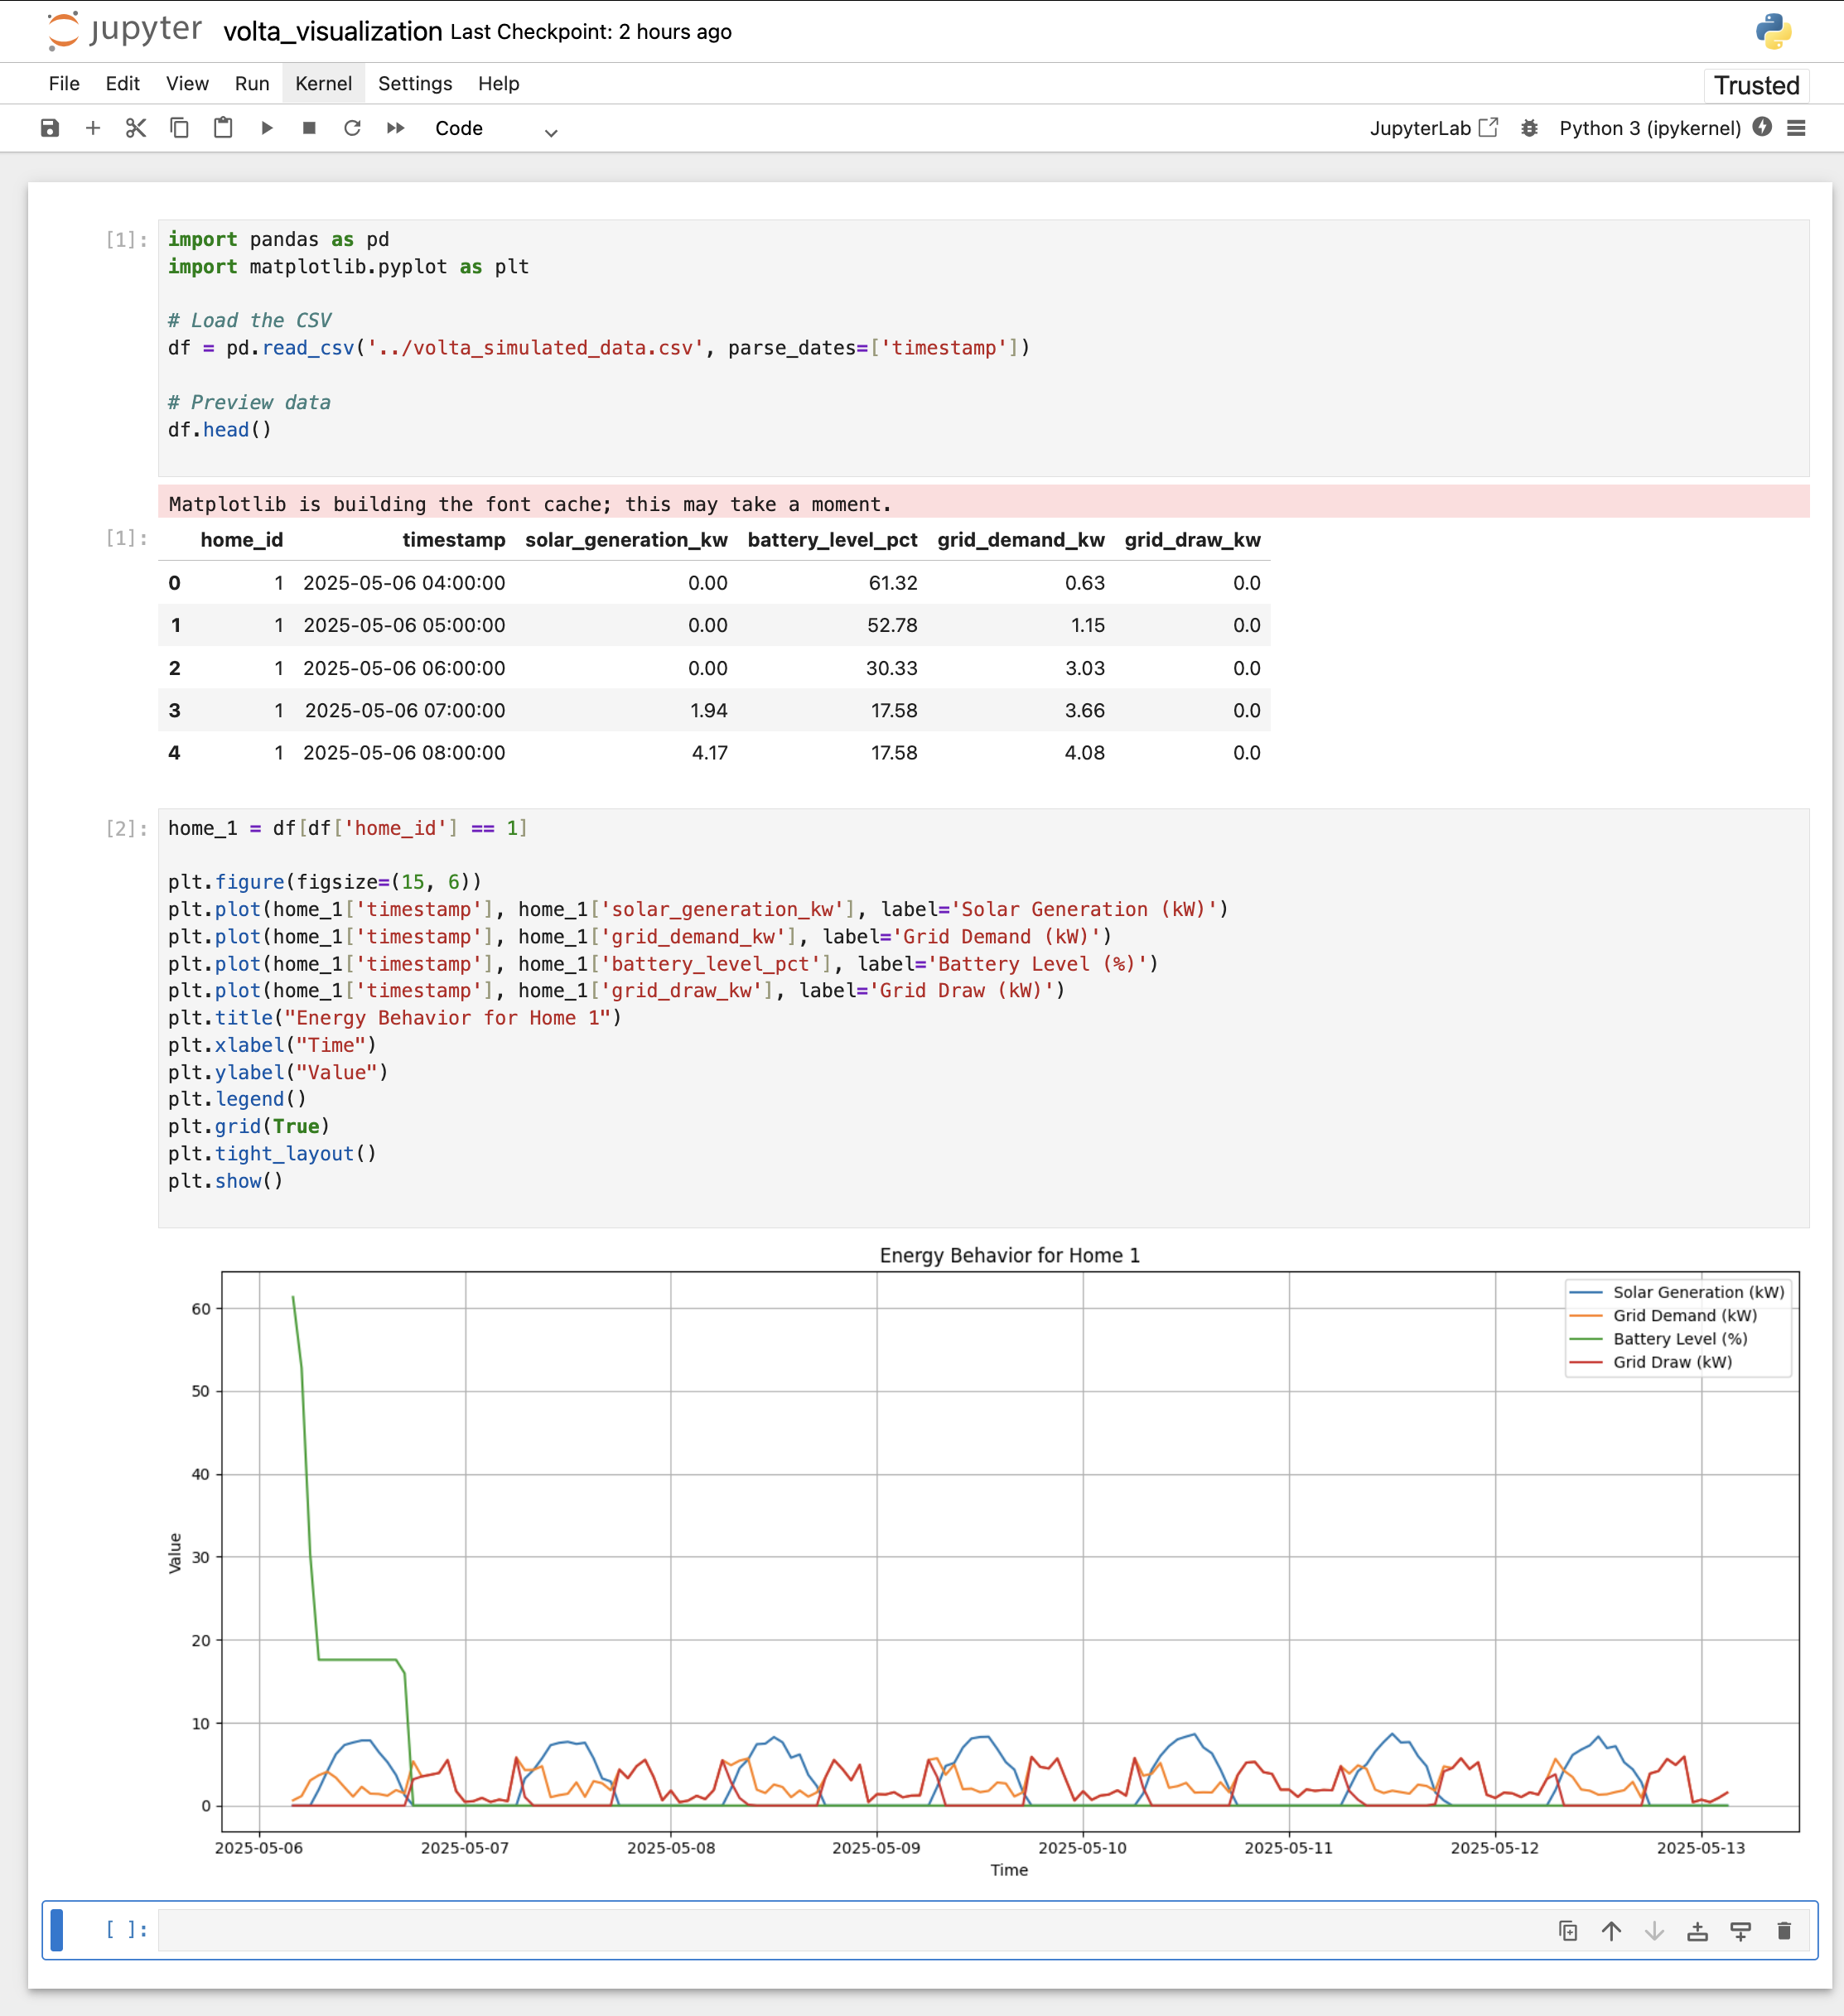Click table cell 2025-05-06 07:00:00
Viewport: 1844px width, 2016px height.
point(405,710)
